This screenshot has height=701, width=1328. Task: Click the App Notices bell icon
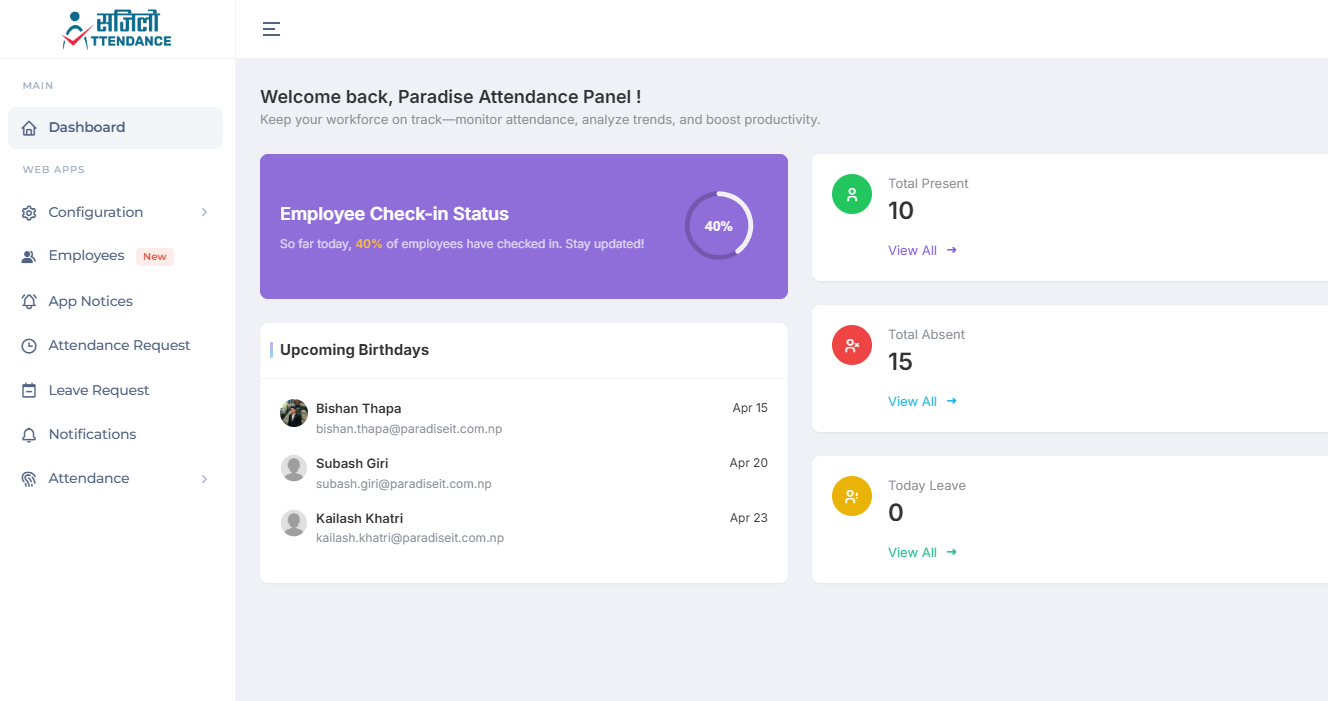[x=29, y=301]
